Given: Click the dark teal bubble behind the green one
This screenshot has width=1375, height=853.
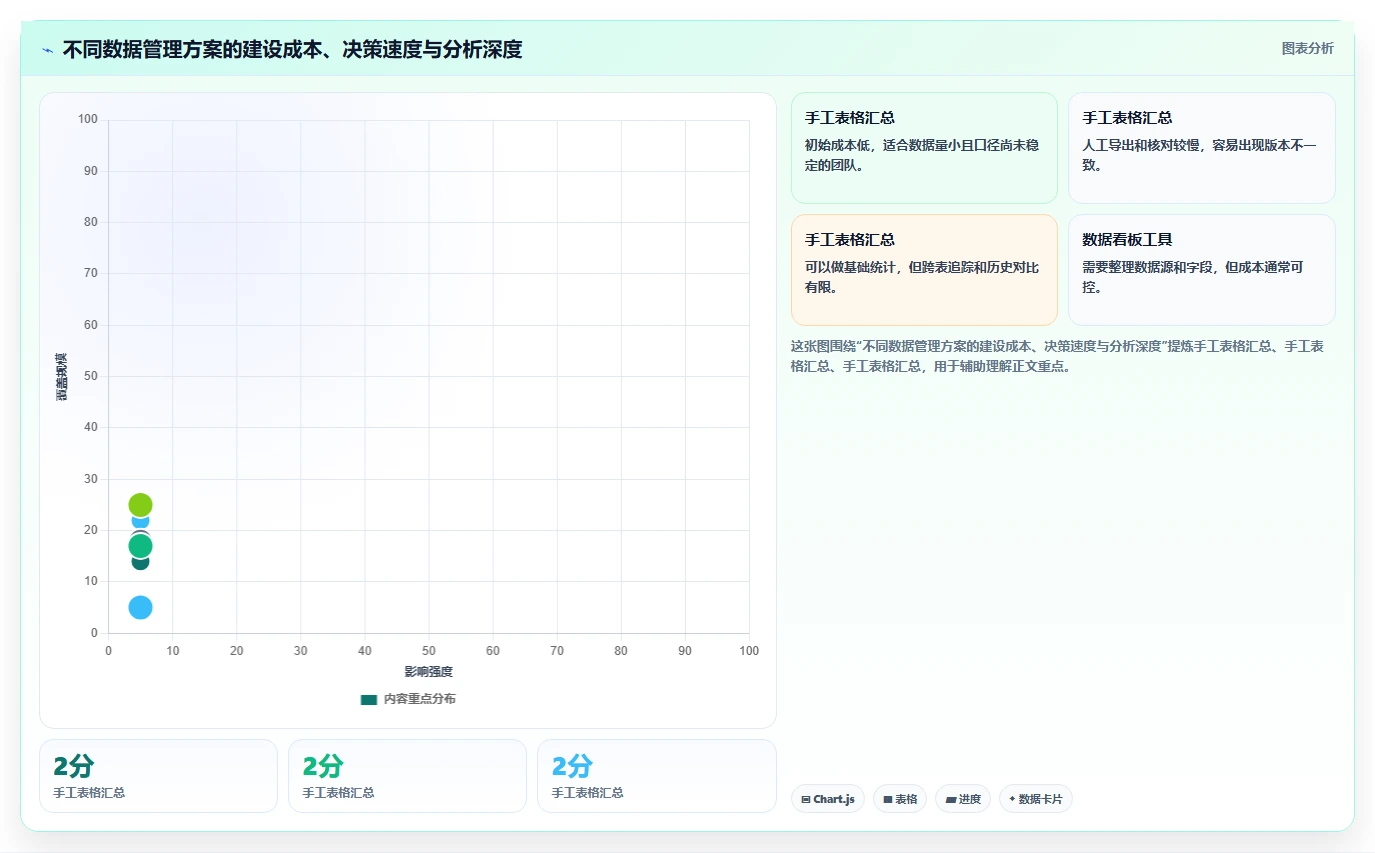Looking at the screenshot, I should [140, 562].
